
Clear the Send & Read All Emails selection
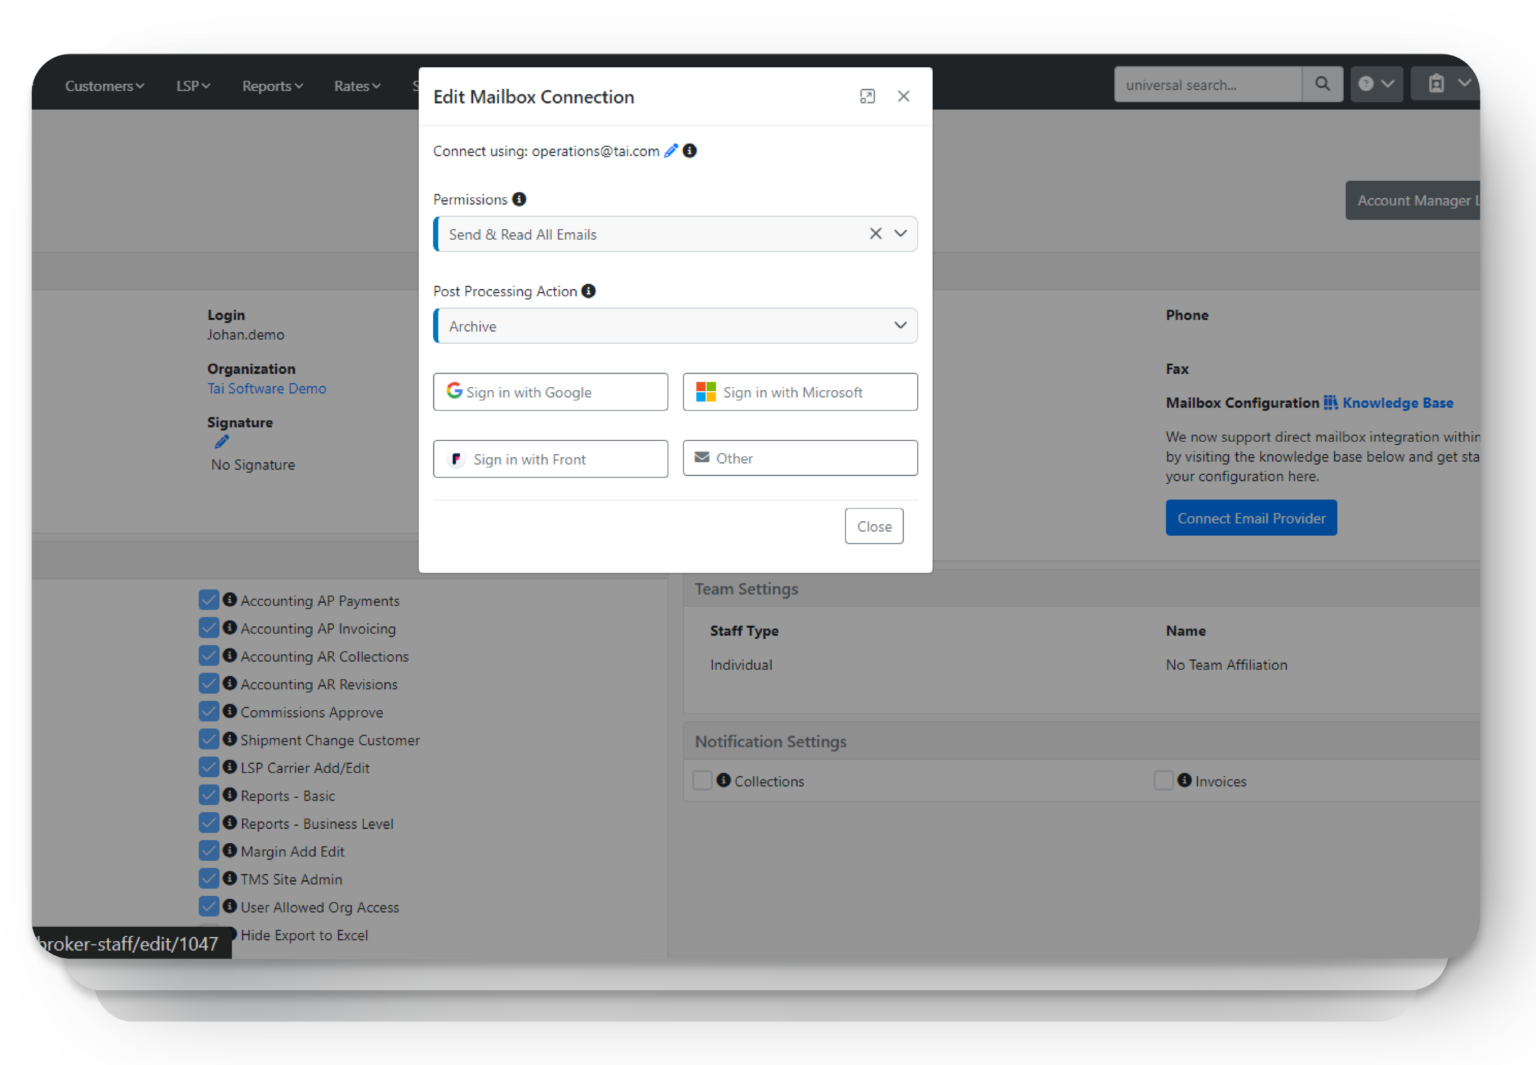tap(875, 233)
